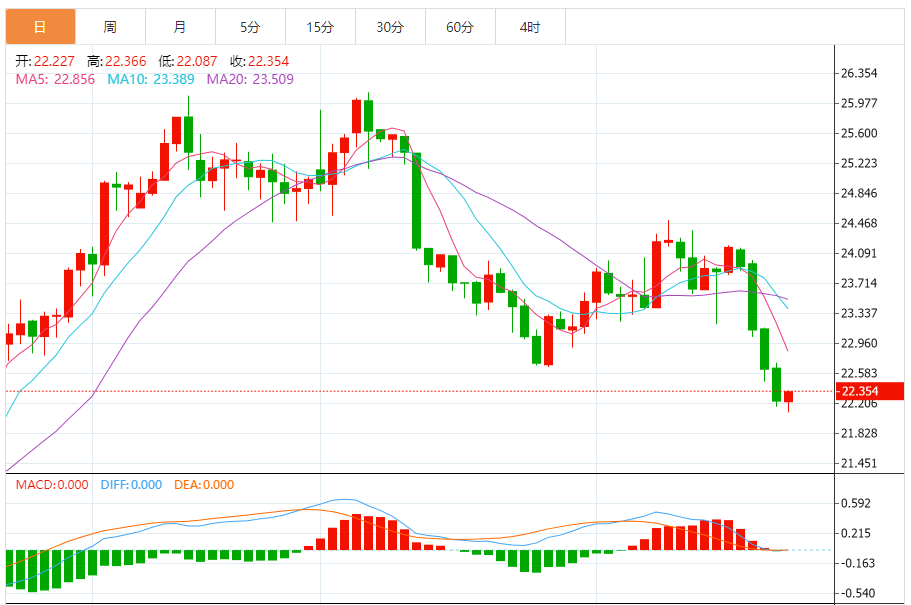Open the 60分 interval tab
Image resolution: width=911 pixels, height=605 pixels.
pyautogui.click(x=461, y=27)
